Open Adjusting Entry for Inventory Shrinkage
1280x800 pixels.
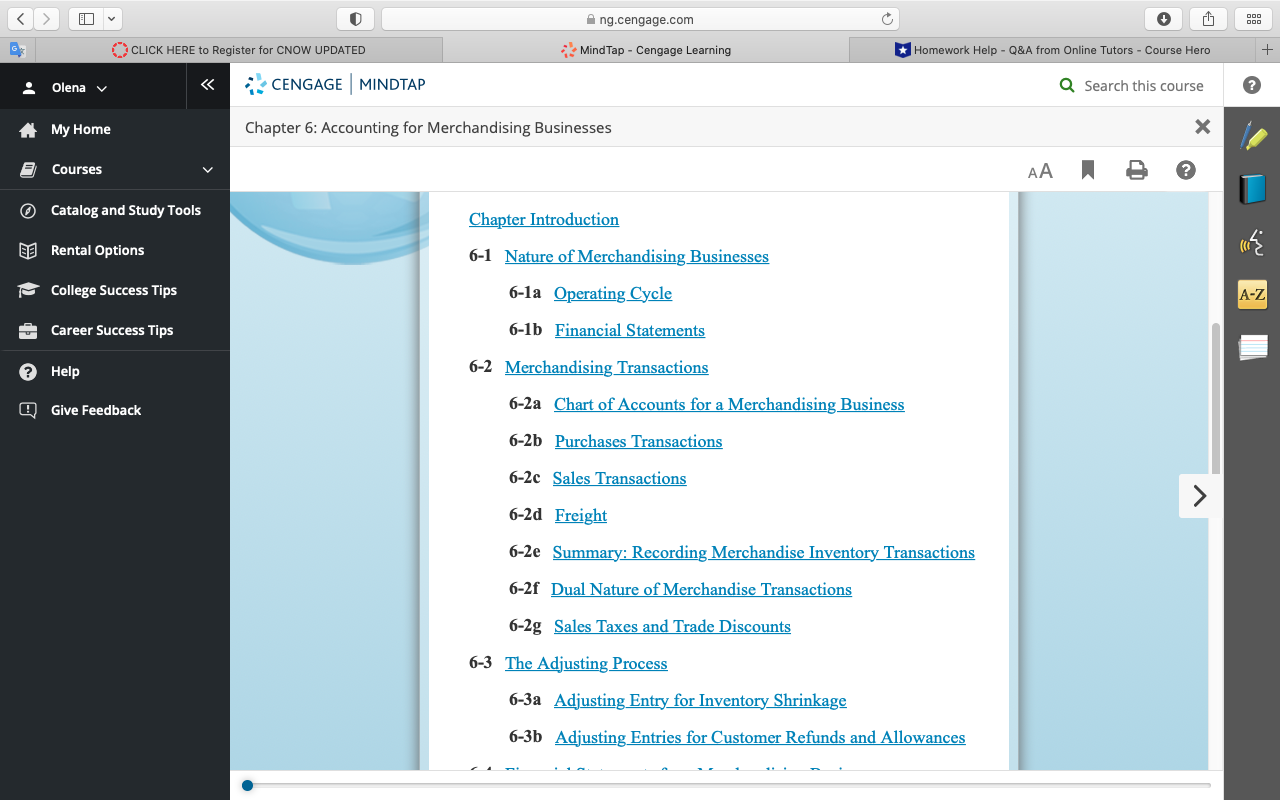[x=700, y=700]
